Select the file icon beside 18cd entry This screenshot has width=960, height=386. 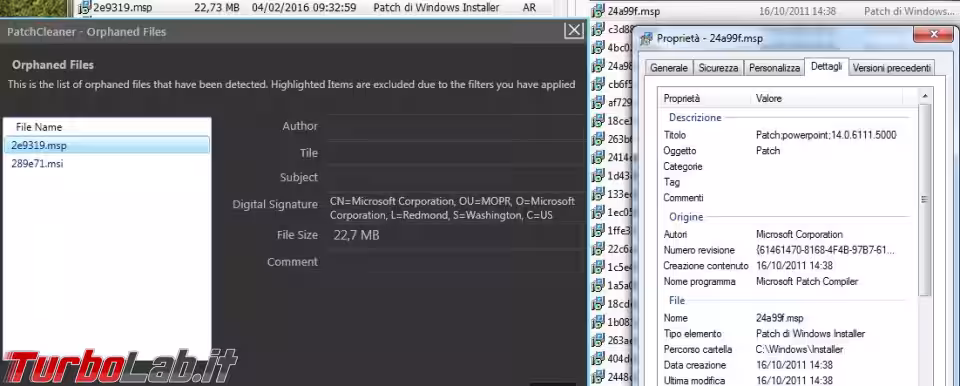click(598, 304)
